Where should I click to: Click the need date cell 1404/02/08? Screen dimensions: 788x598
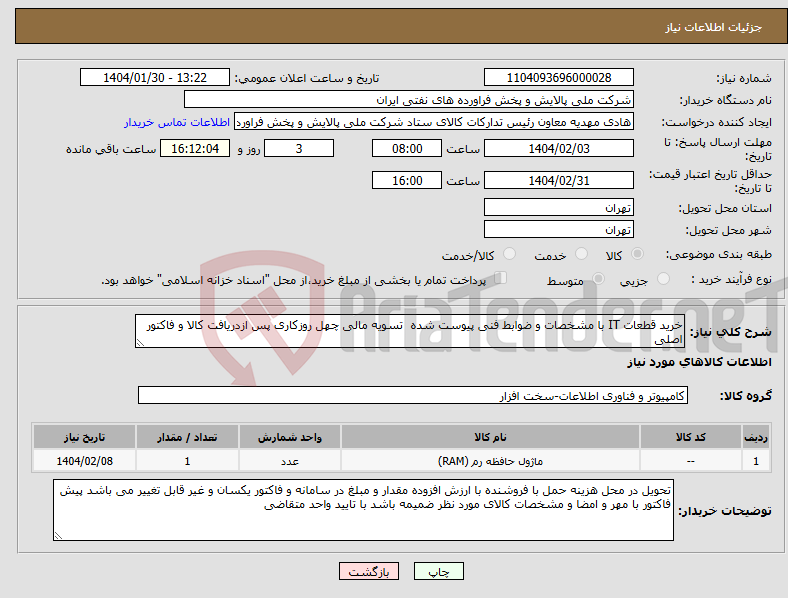[x=84, y=461]
